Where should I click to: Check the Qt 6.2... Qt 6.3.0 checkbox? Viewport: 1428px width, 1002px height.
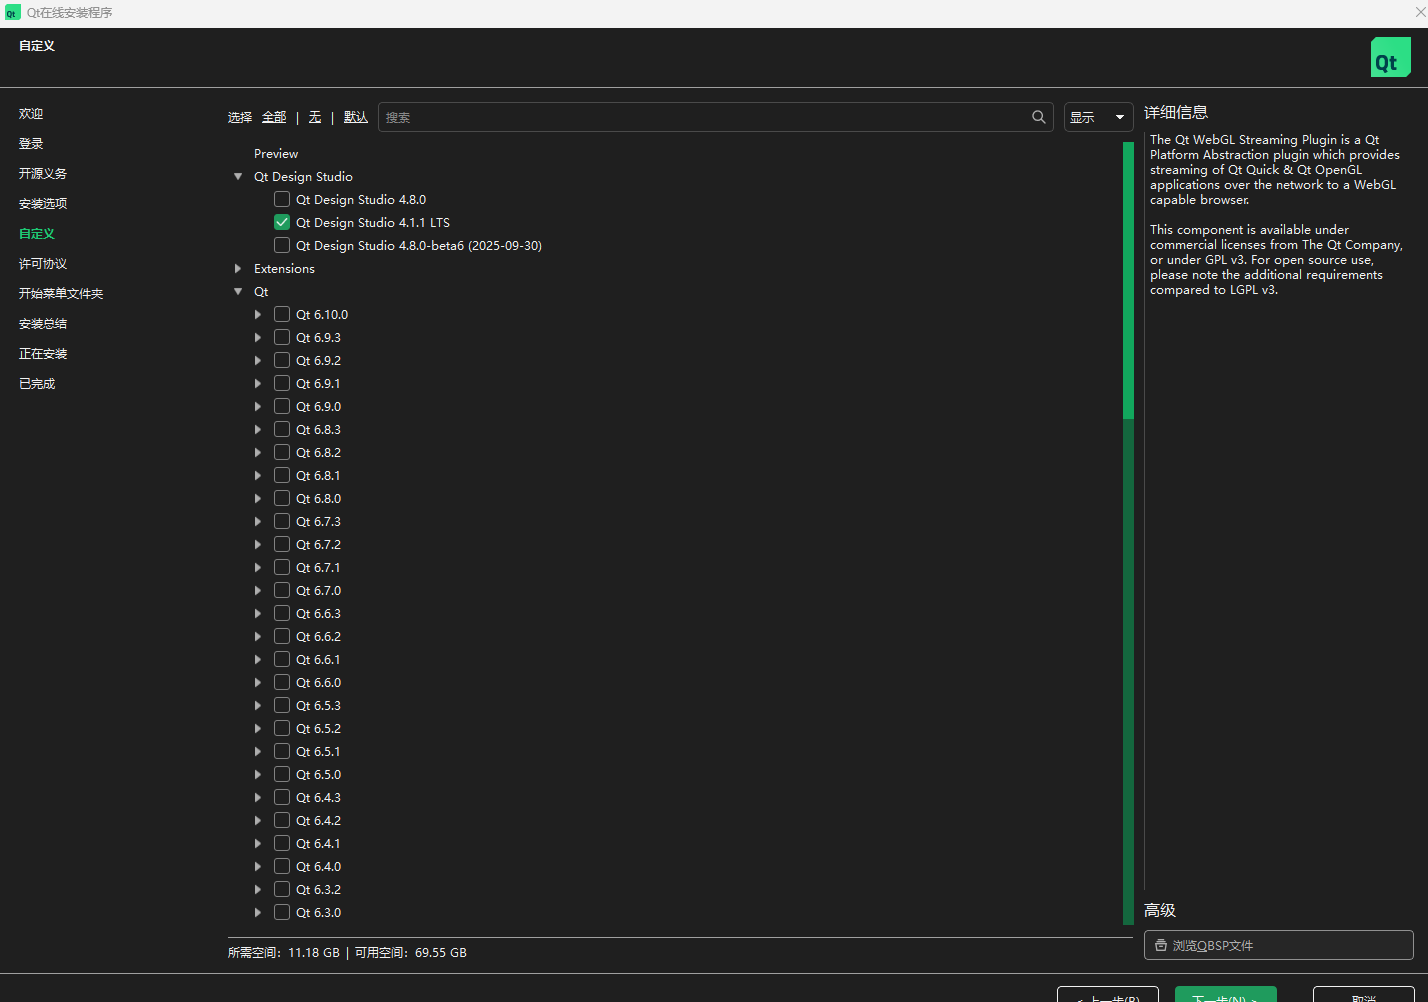(x=282, y=912)
